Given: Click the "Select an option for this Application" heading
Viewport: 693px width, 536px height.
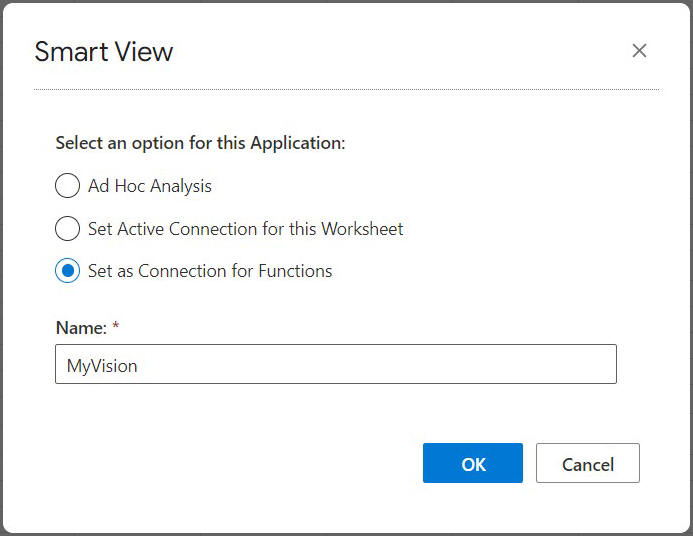Looking at the screenshot, I should [x=200, y=143].
